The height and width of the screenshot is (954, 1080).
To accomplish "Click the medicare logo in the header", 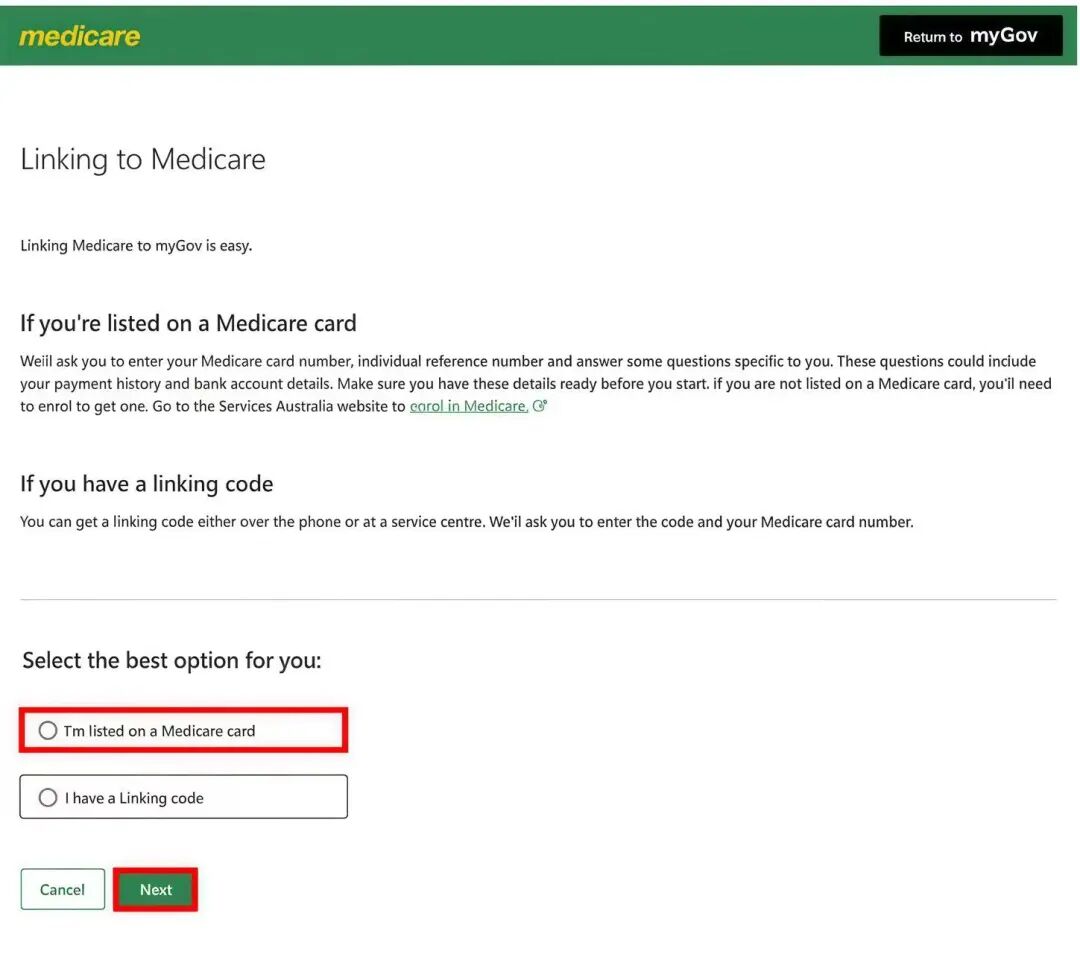I will pyautogui.click(x=80, y=37).
